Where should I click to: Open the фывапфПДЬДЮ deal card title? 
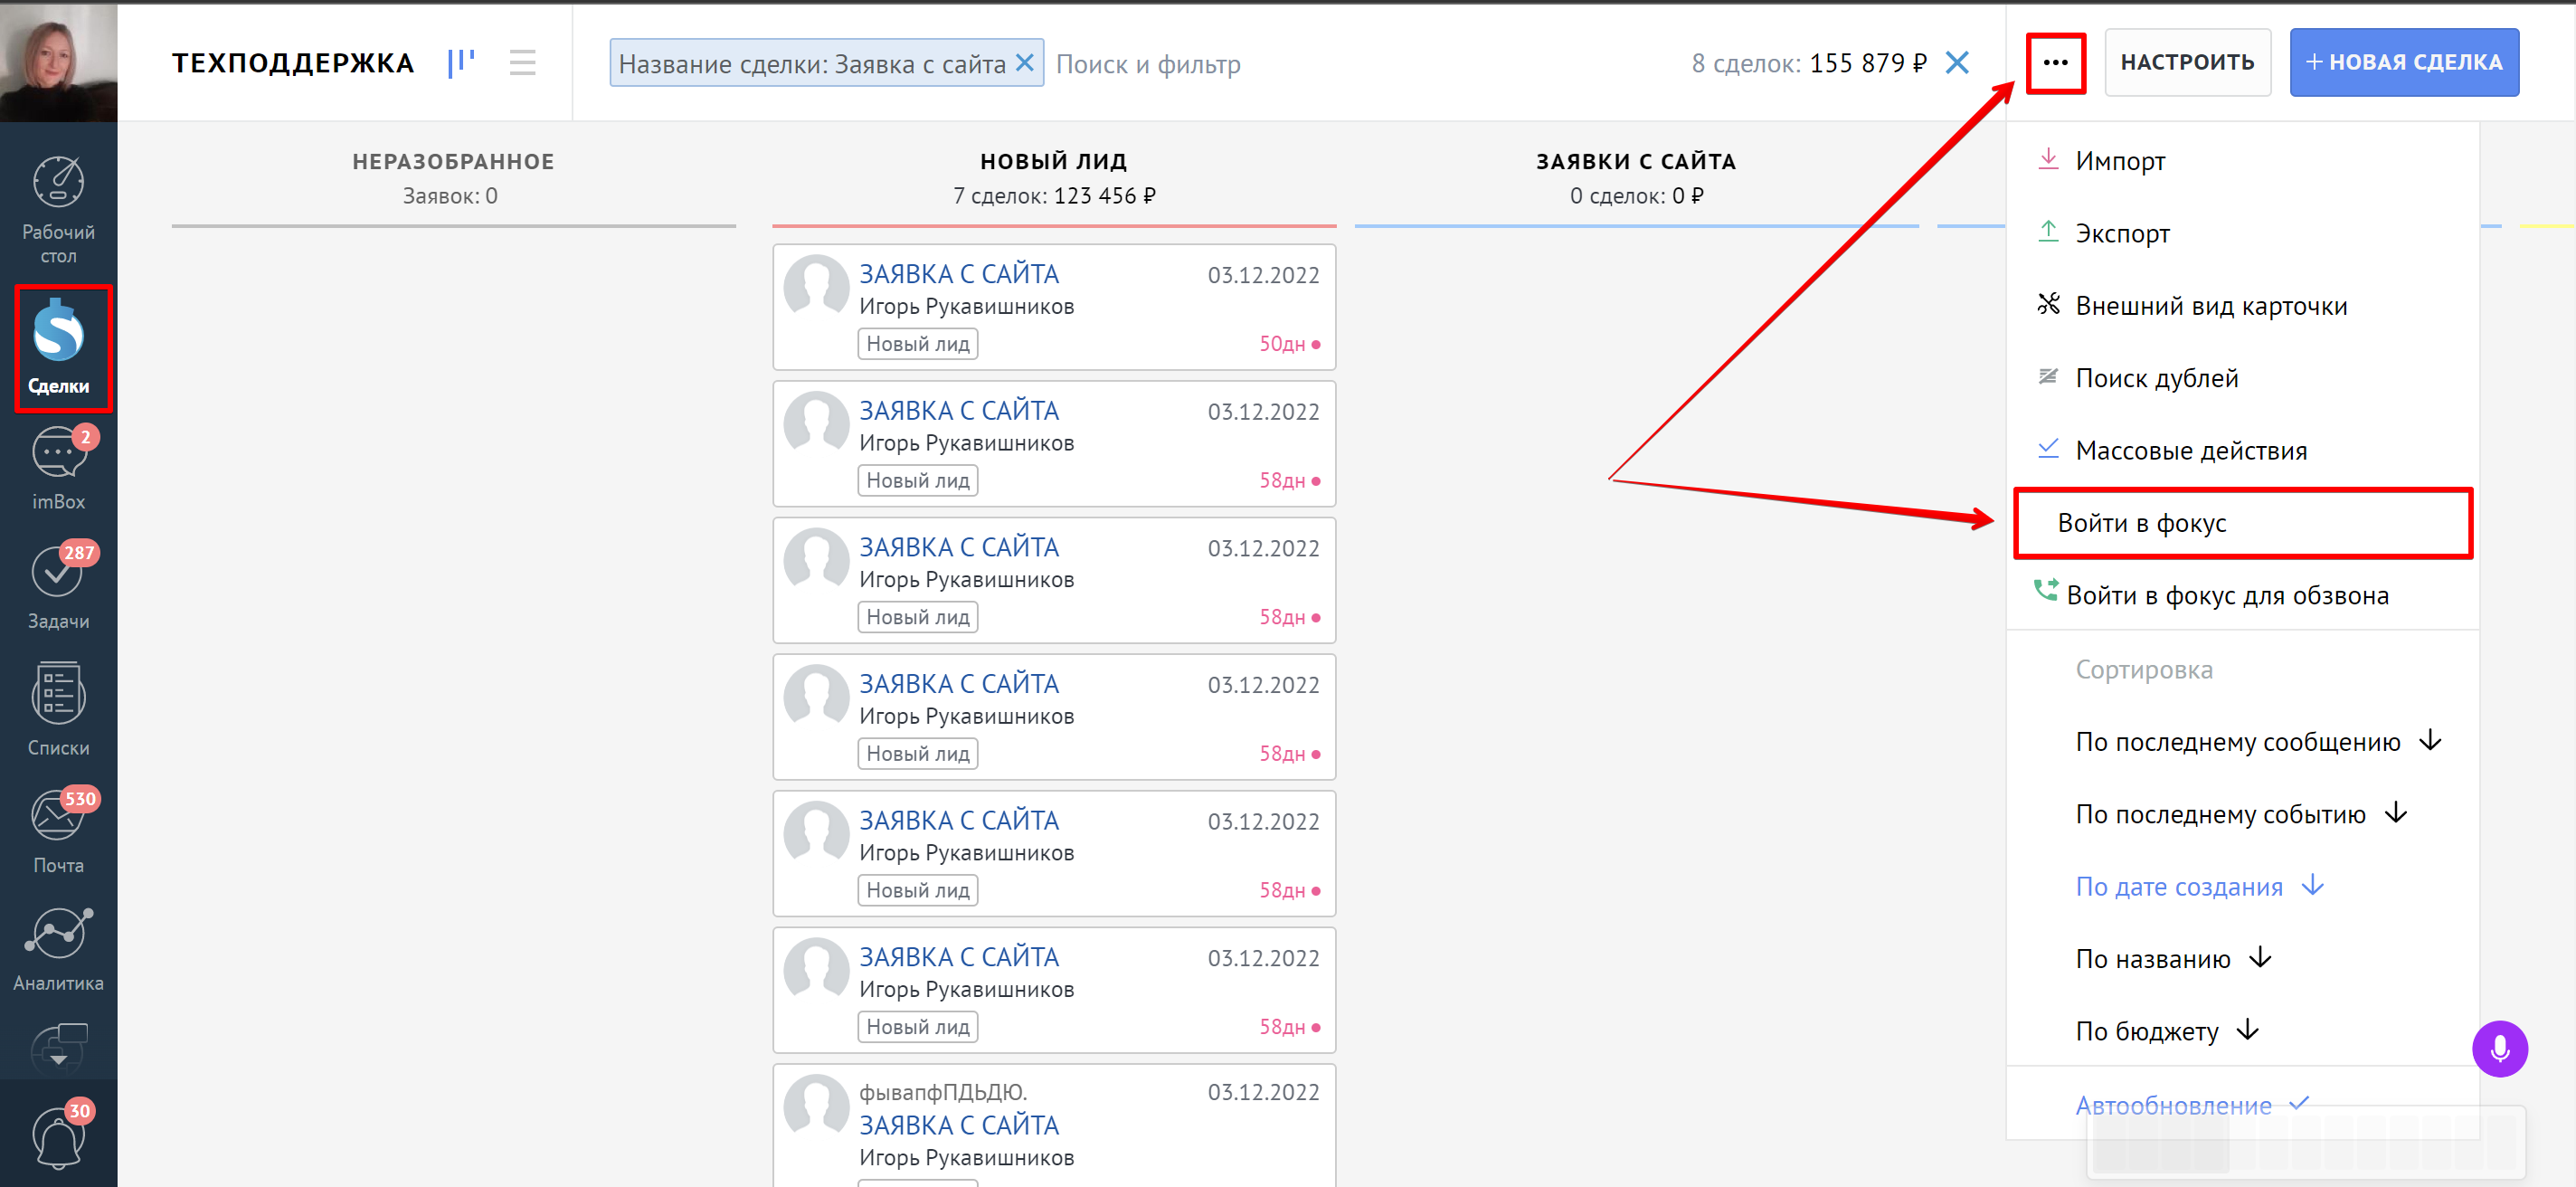958,1125
